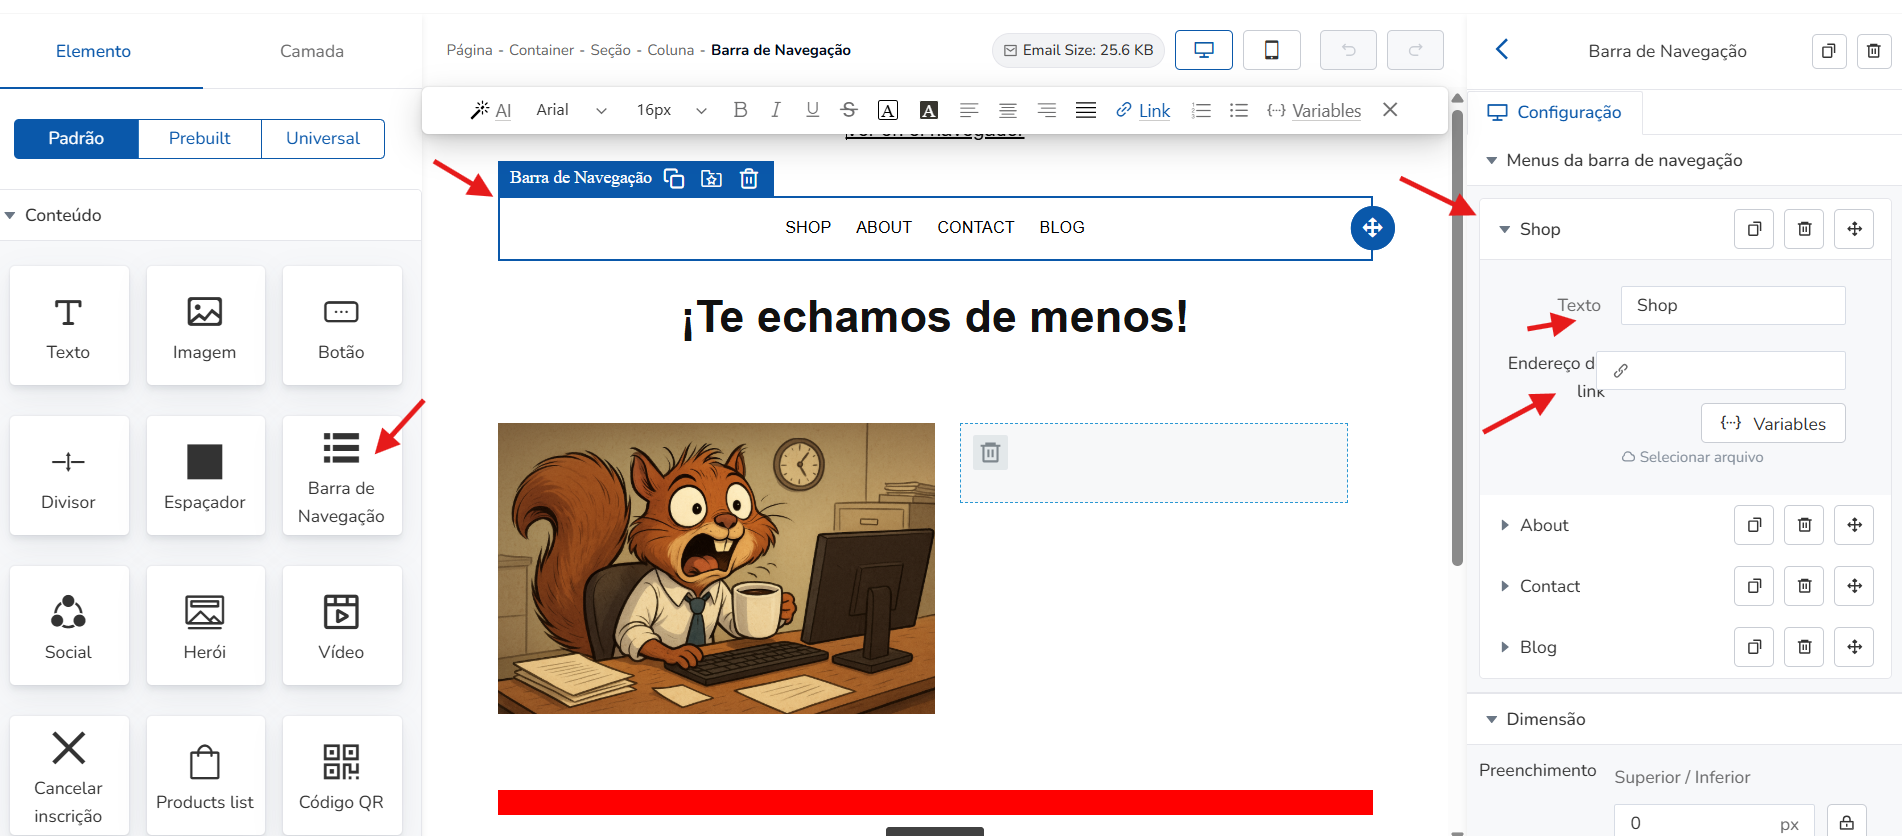Screen dimensions: 1902x836
Task: Select the Padrão elements tab
Action: tap(76, 138)
